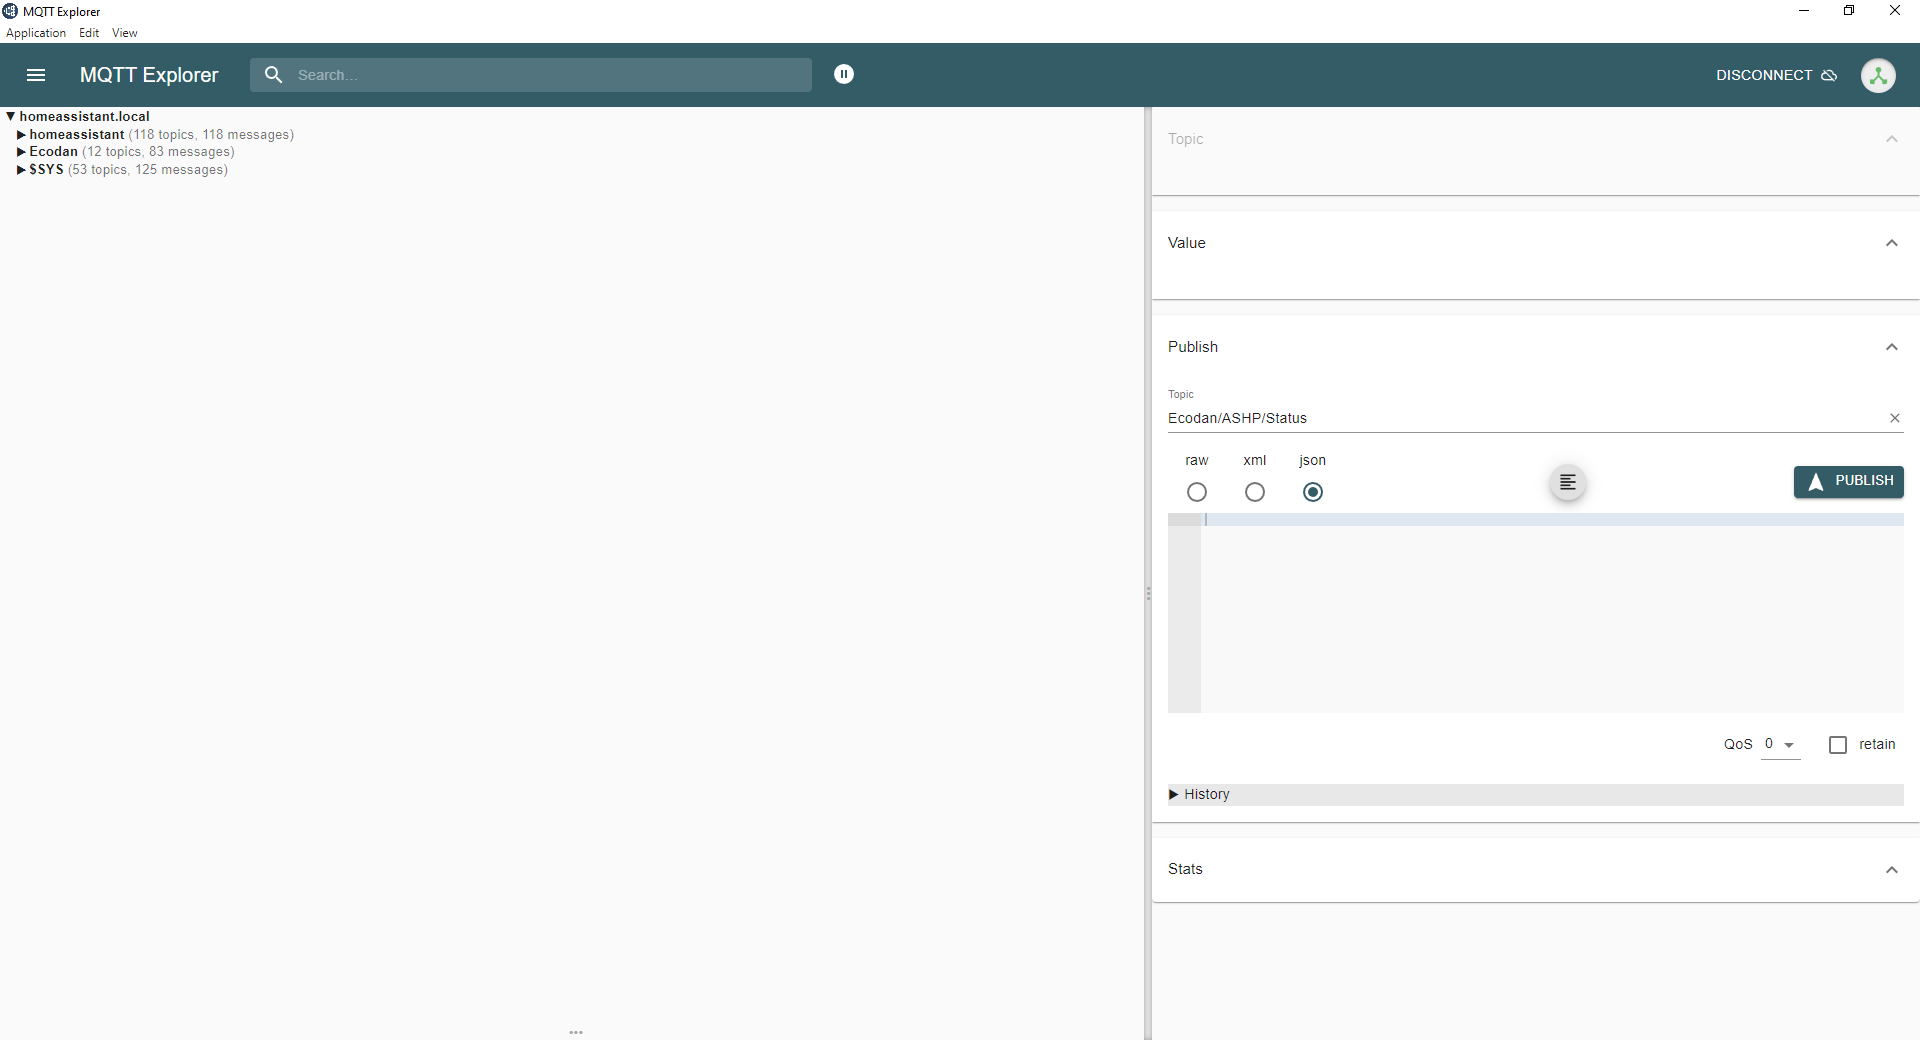This screenshot has height=1040, width=1920.
Task: Enable the retain checkbox
Action: pos(1837,745)
